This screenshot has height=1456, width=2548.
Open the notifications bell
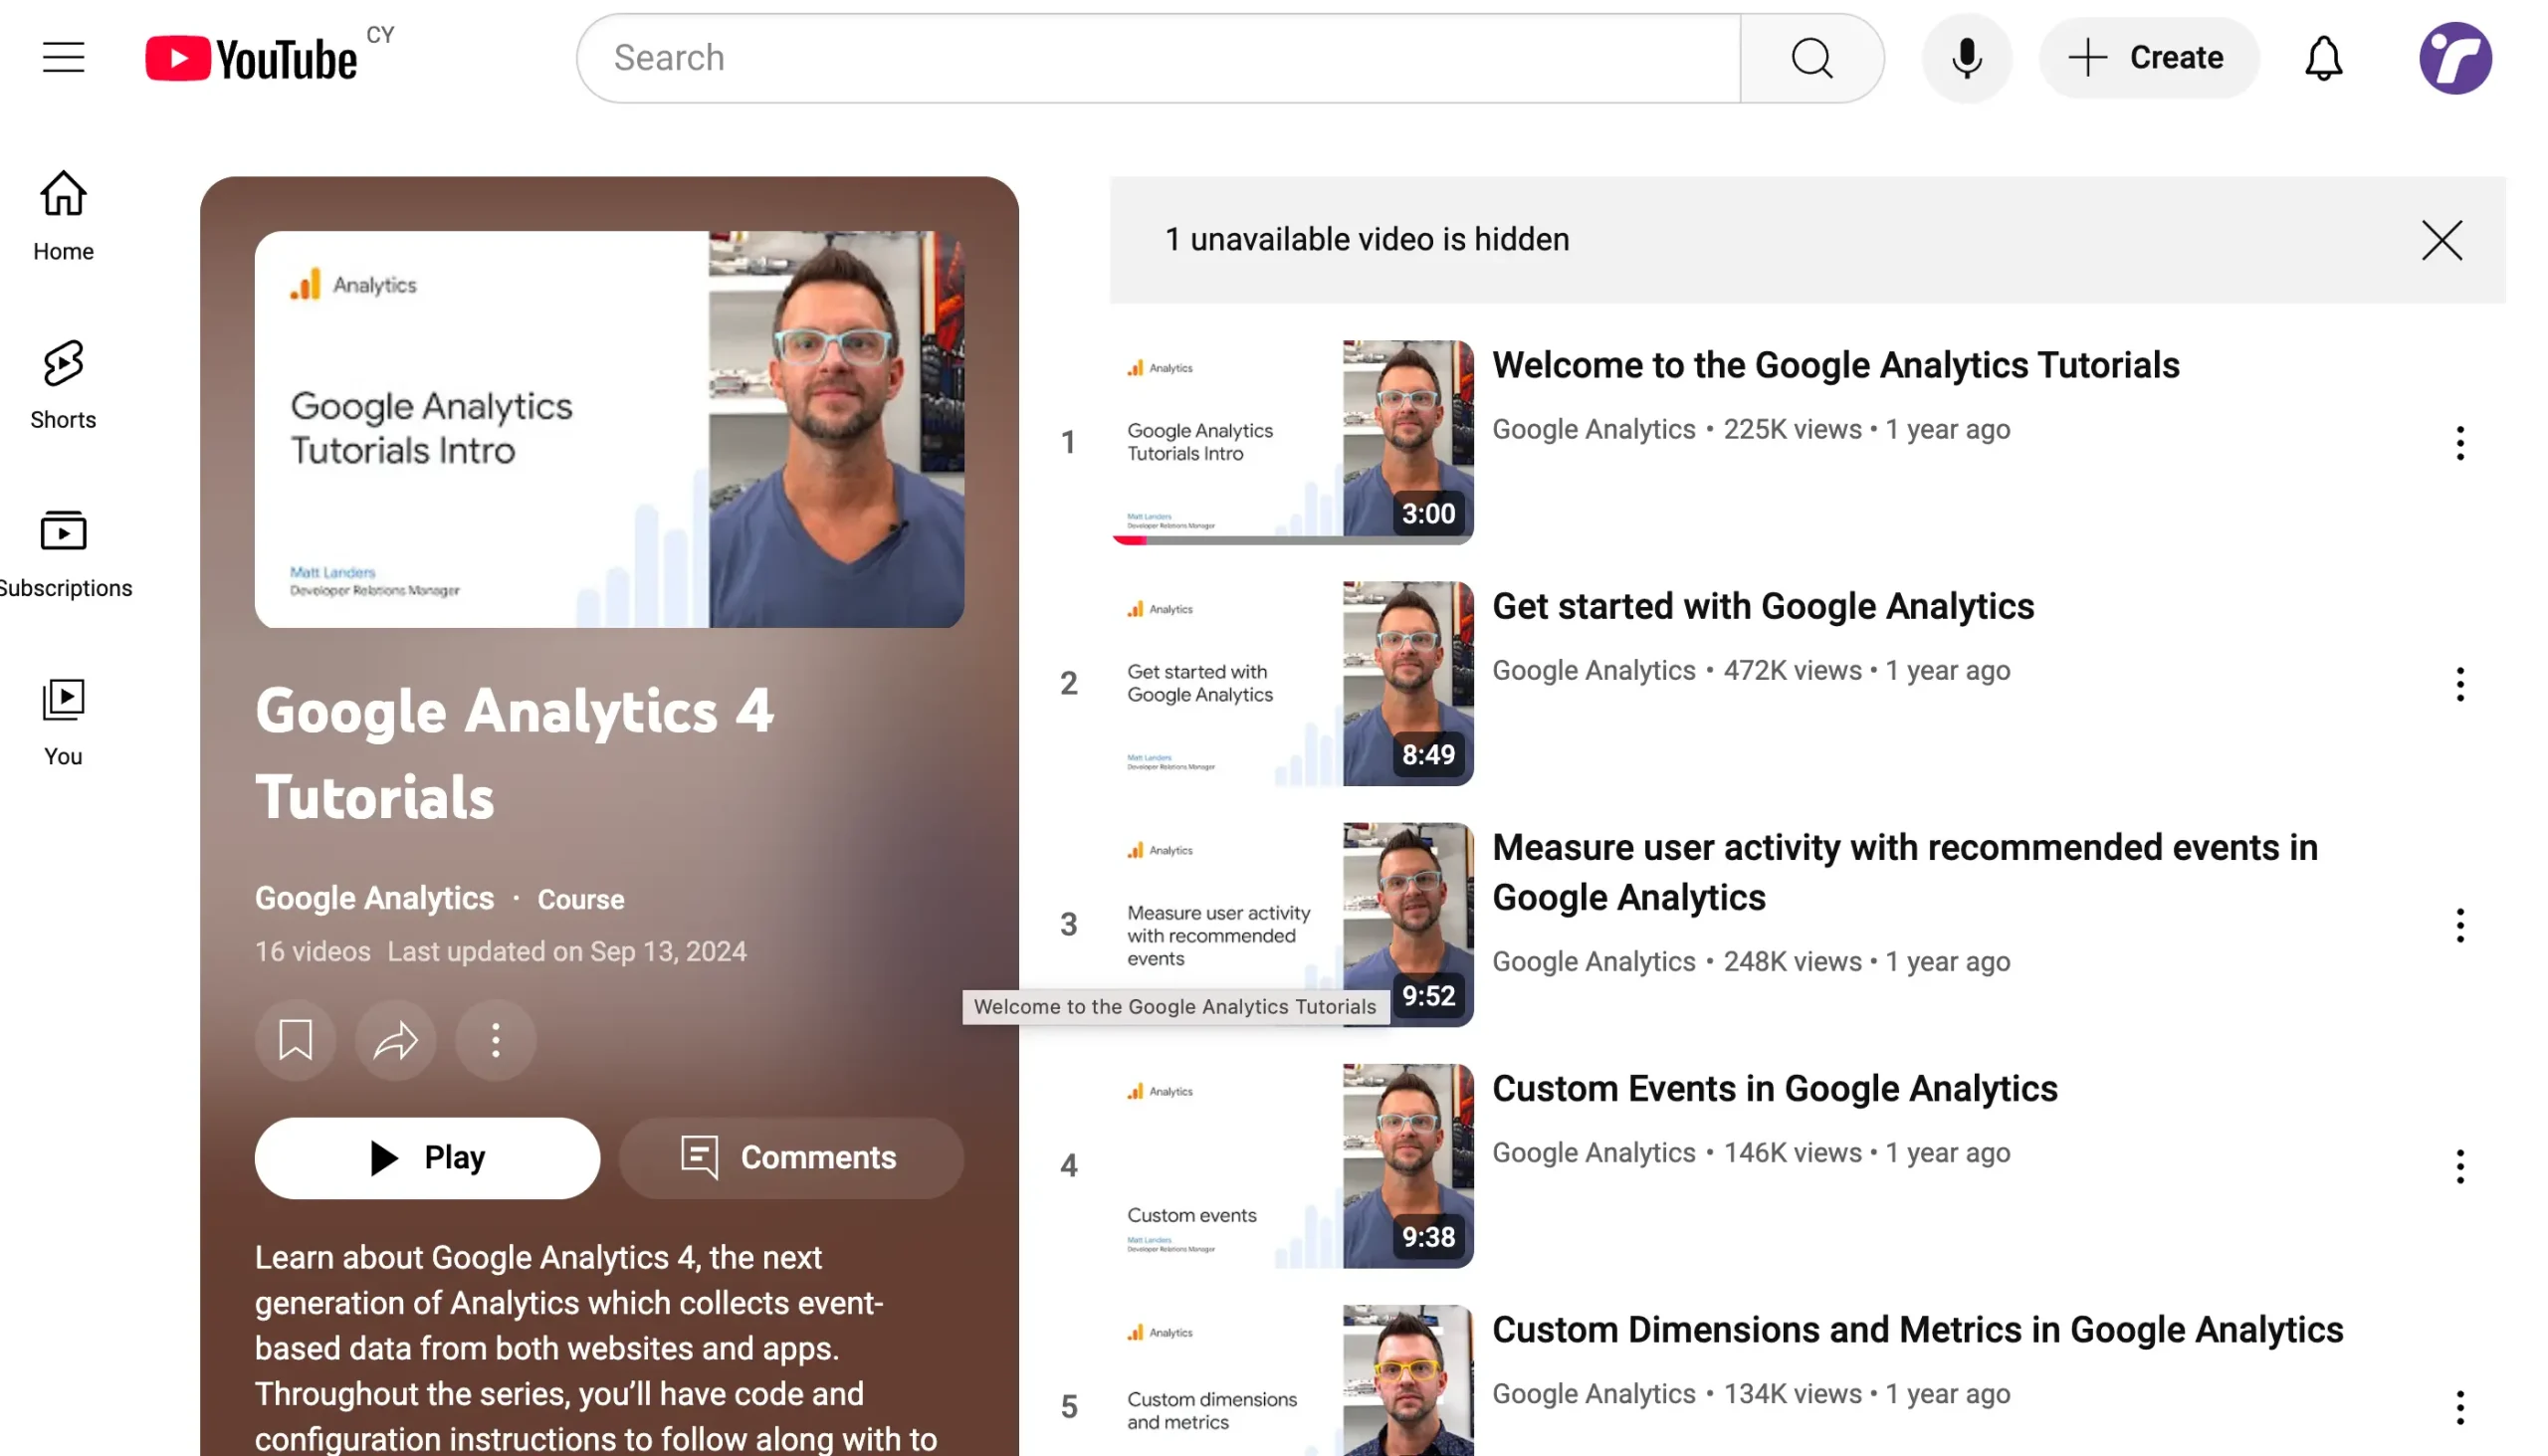pyautogui.click(x=2323, y=58)
